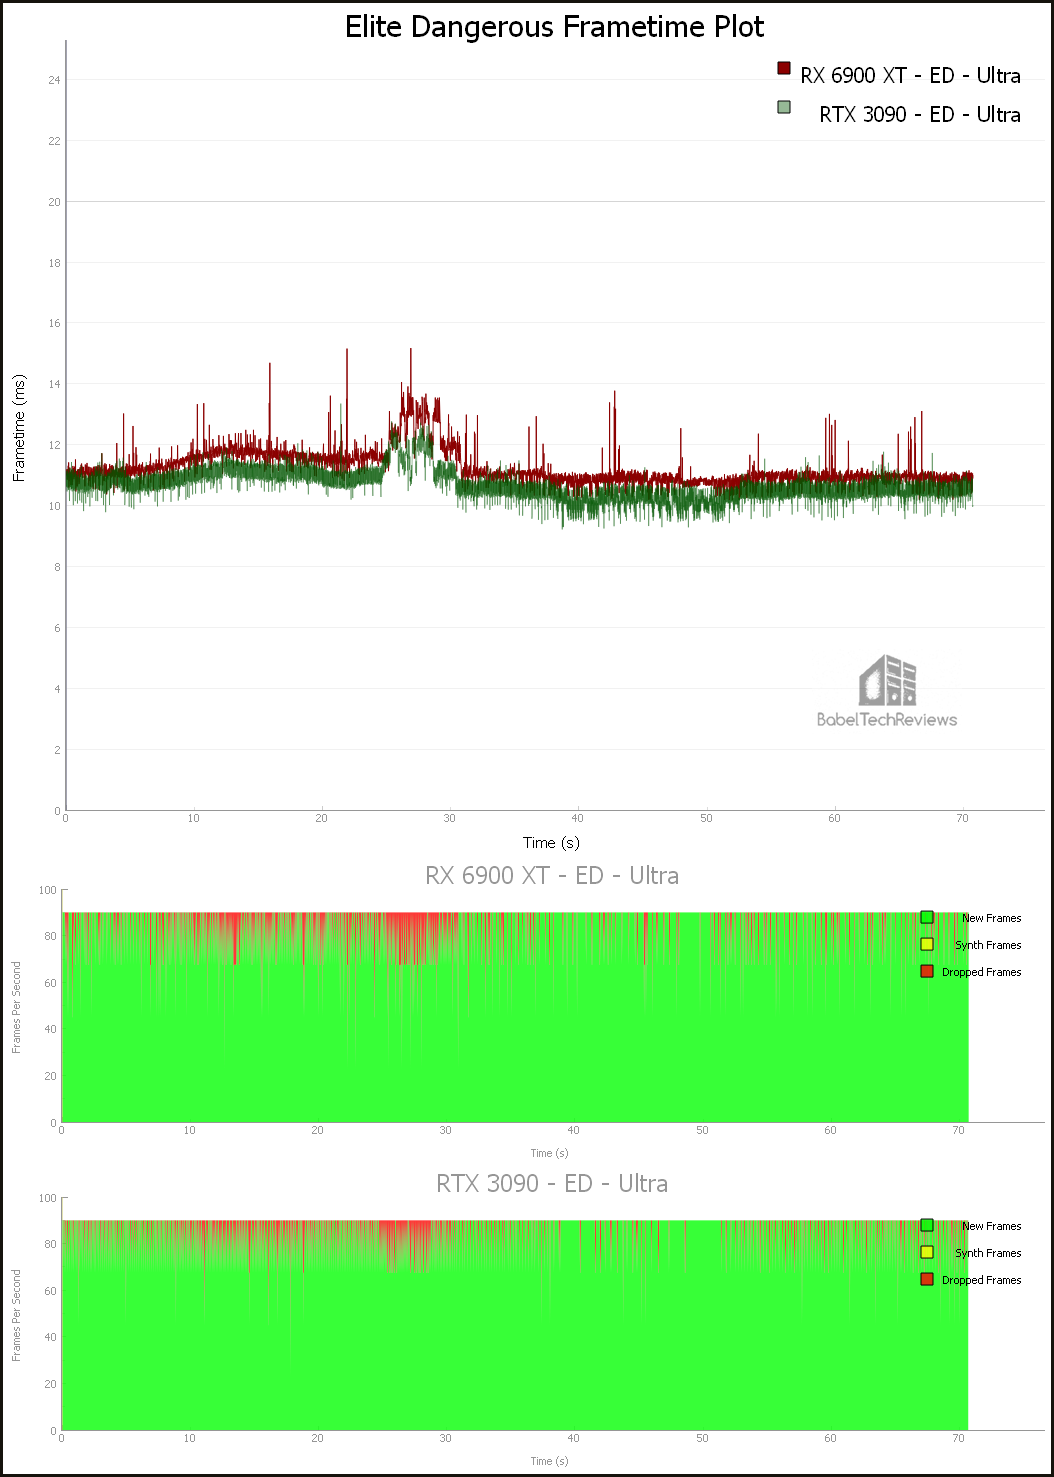Click the '100' tick on the RX 6900 XT chart axis
Viewport: 1054px width, 1477px height.
tap(48, 890)
